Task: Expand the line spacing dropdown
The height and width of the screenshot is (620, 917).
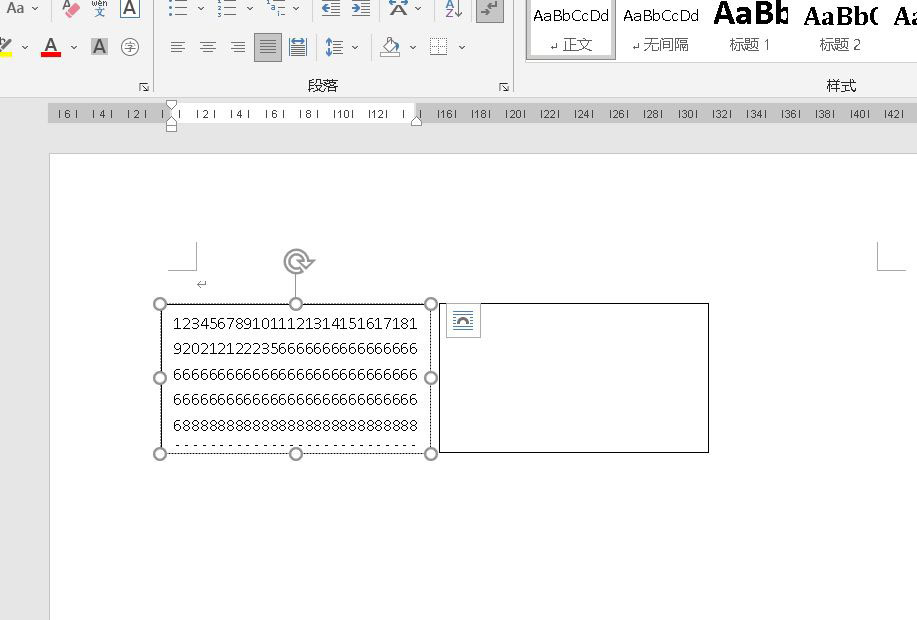Action: click(355, 47)
